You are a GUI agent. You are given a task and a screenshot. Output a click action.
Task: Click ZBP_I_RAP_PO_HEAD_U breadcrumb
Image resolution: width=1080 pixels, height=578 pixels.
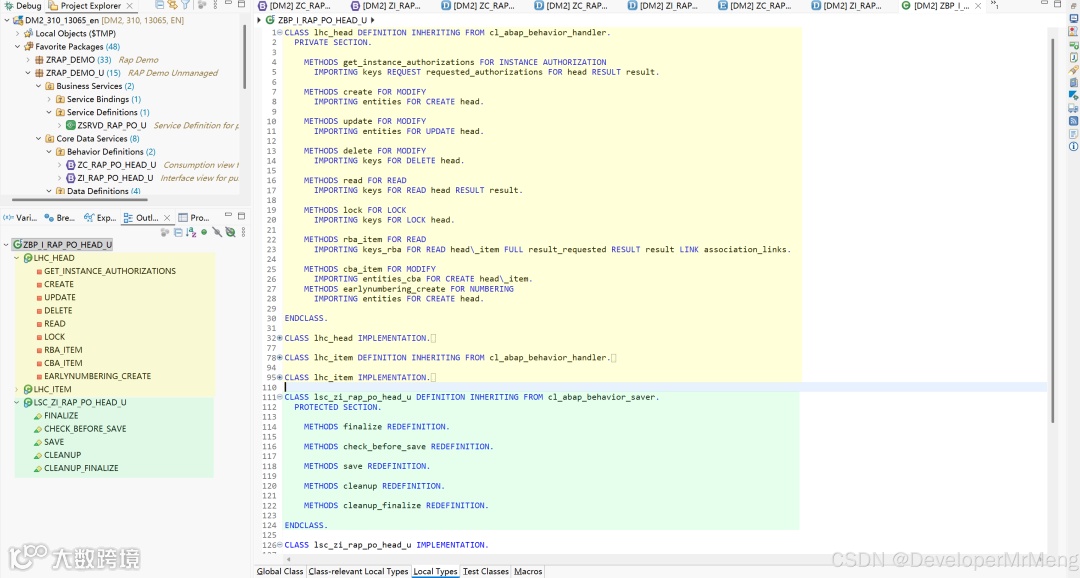[x=322, y=20]
